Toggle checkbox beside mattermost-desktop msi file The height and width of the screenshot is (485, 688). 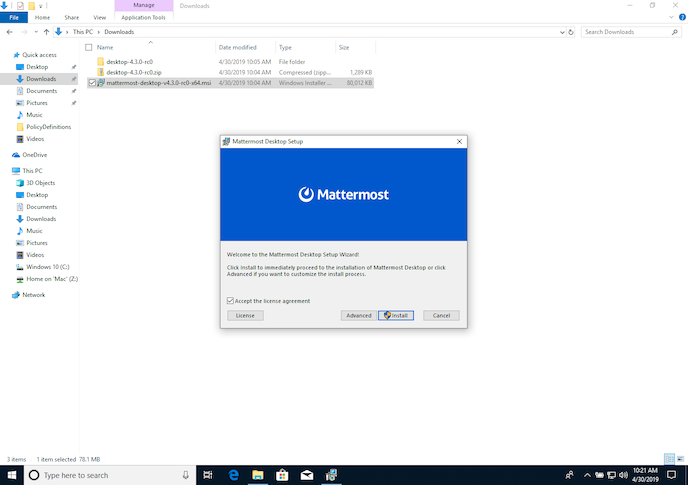tap(92, 83)
